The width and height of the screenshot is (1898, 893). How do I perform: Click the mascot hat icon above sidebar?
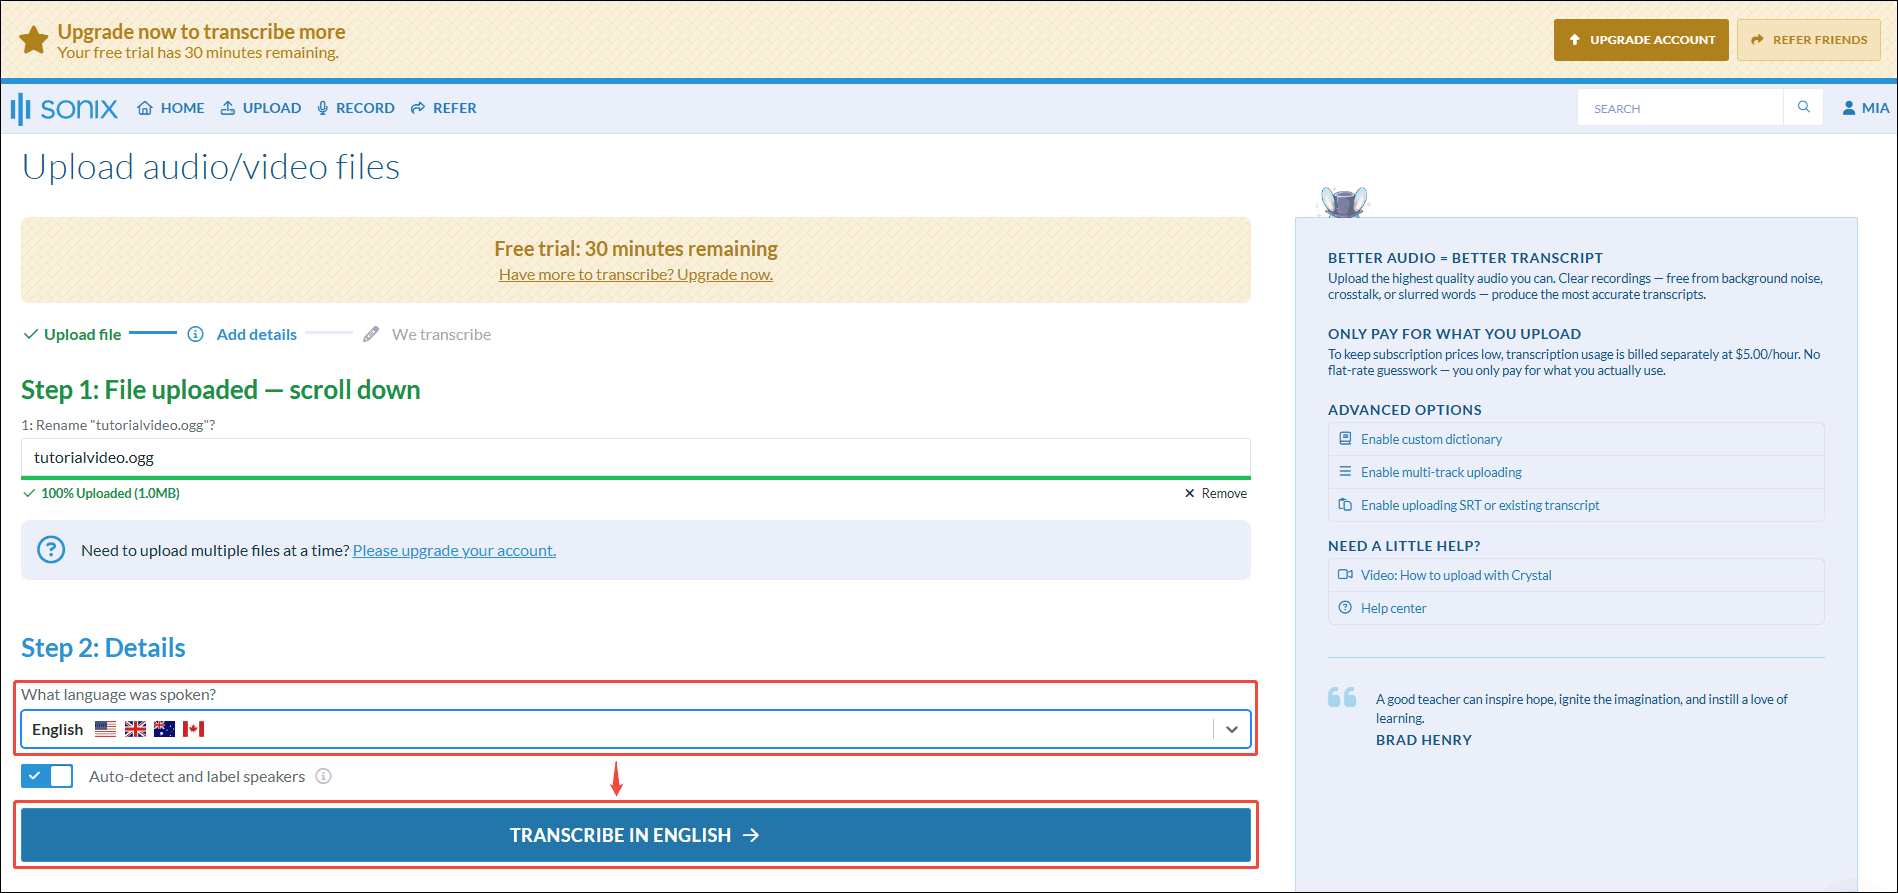coord(1344,201)
